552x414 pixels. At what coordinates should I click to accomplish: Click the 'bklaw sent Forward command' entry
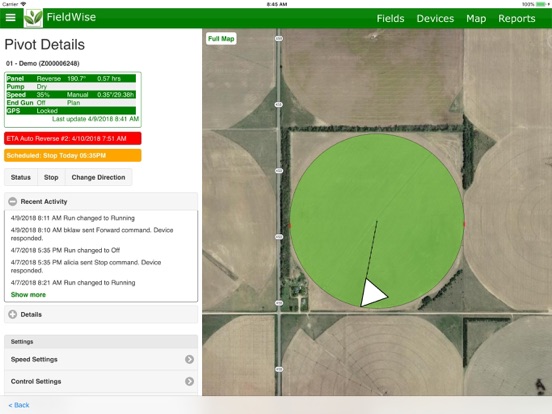coord(92,234)
